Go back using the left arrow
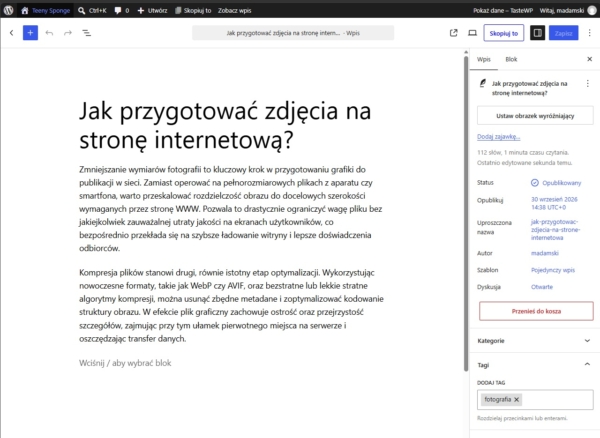 point(11,33)
